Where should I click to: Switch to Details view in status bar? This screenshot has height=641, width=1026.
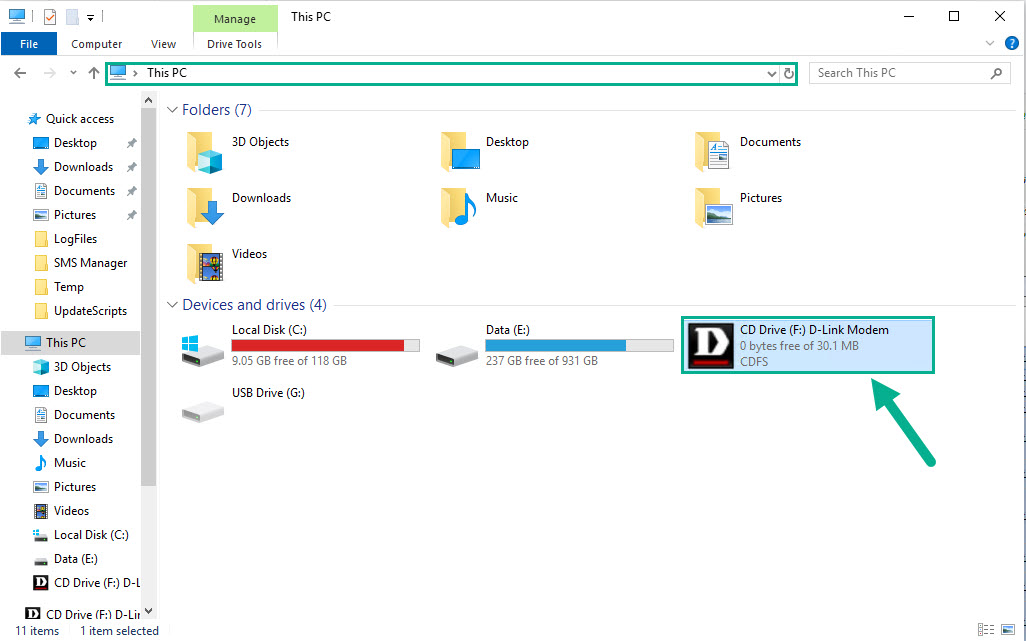click(985, 630)
